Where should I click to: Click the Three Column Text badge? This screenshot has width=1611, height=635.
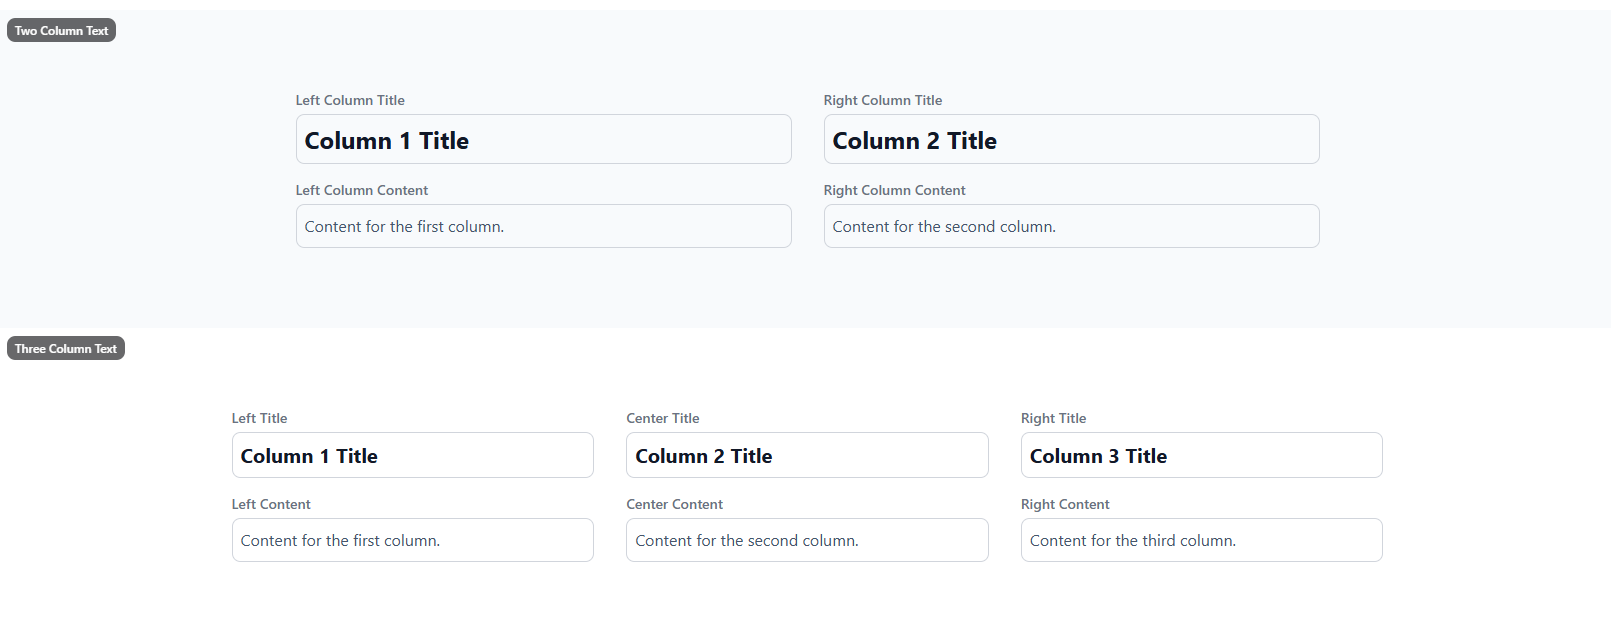66,349
